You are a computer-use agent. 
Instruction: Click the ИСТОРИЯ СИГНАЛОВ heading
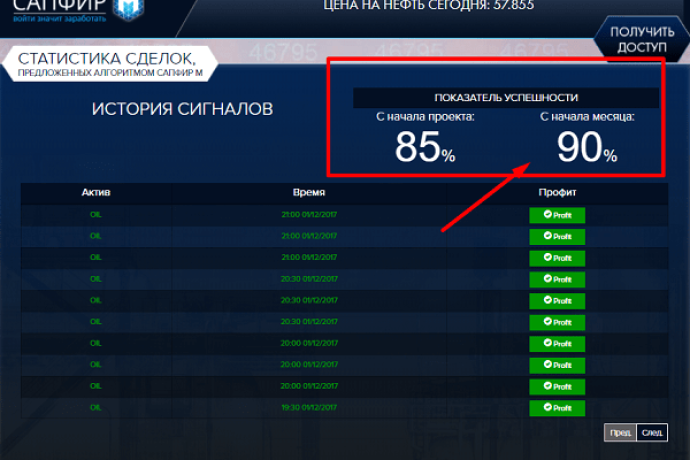coord(182,109)
